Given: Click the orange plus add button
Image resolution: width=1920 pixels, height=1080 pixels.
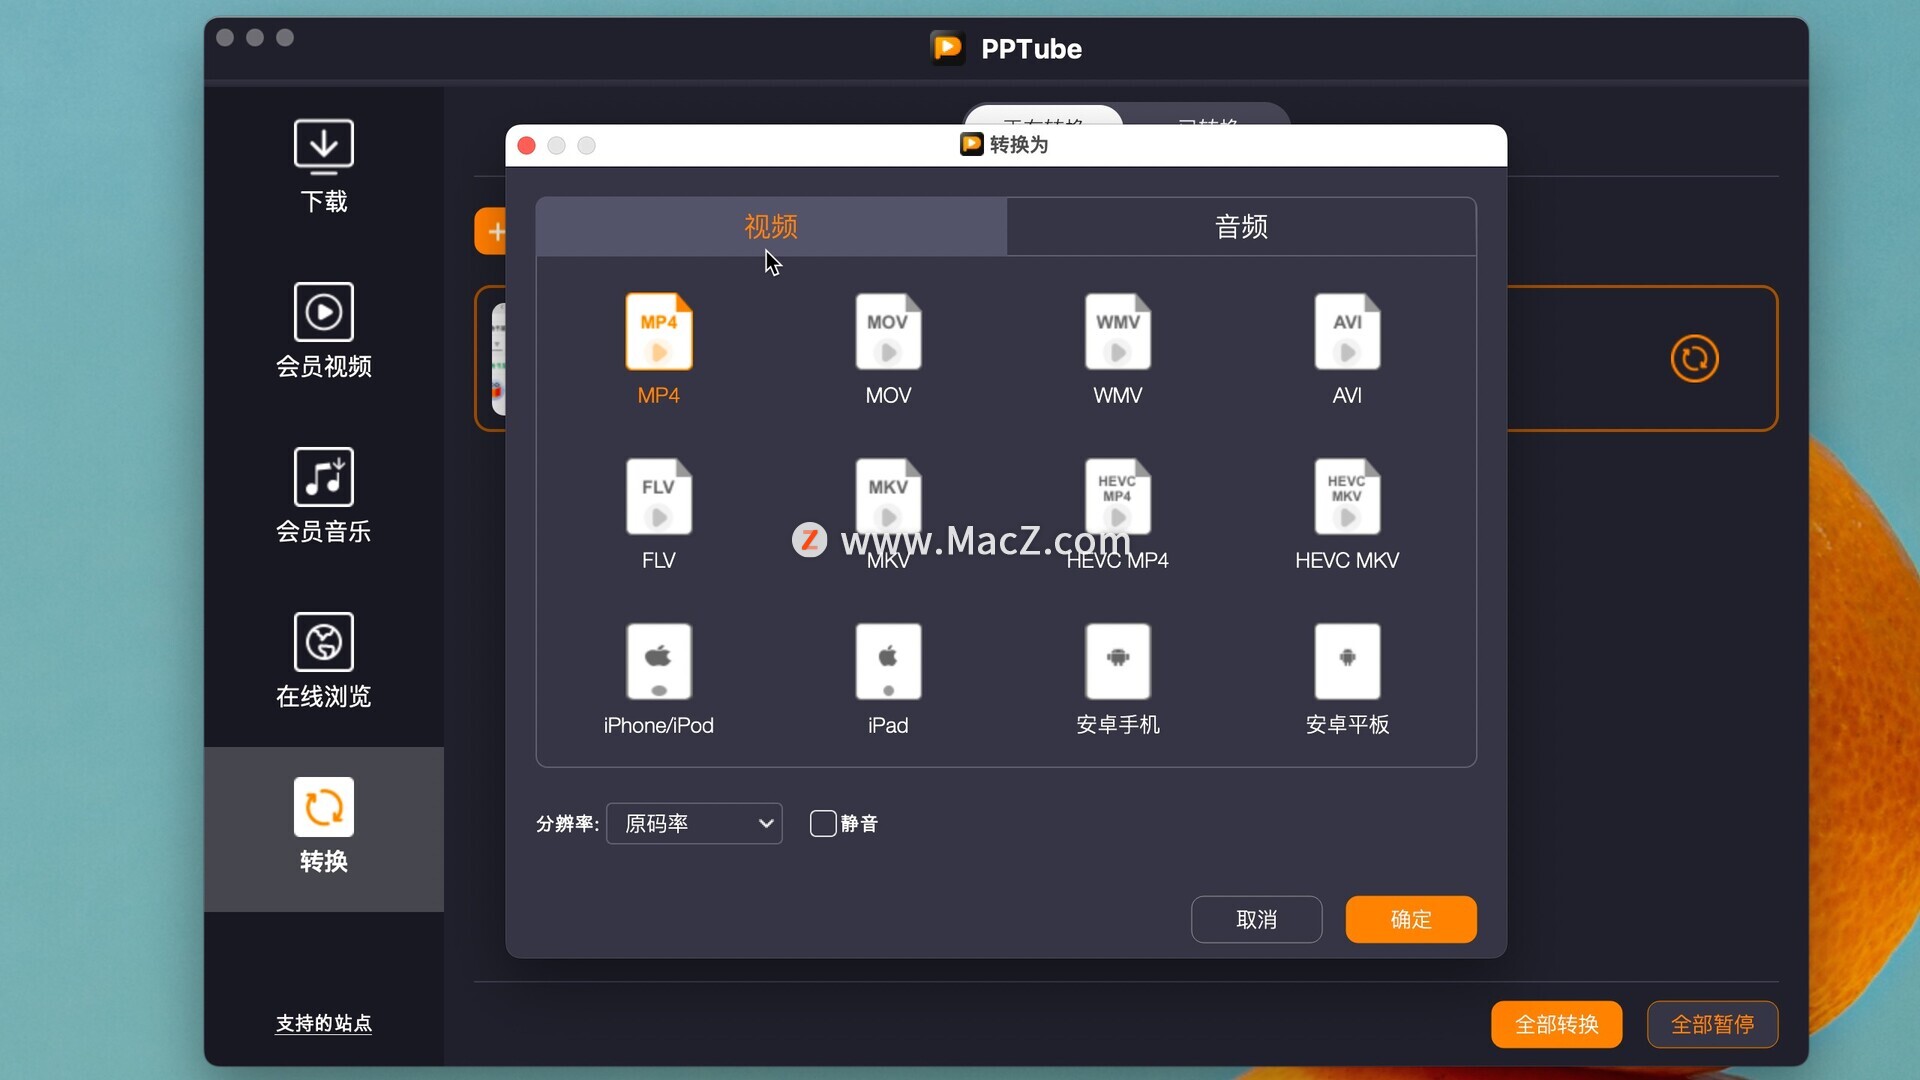Looking at the screenshot, I should coord(492,231).
